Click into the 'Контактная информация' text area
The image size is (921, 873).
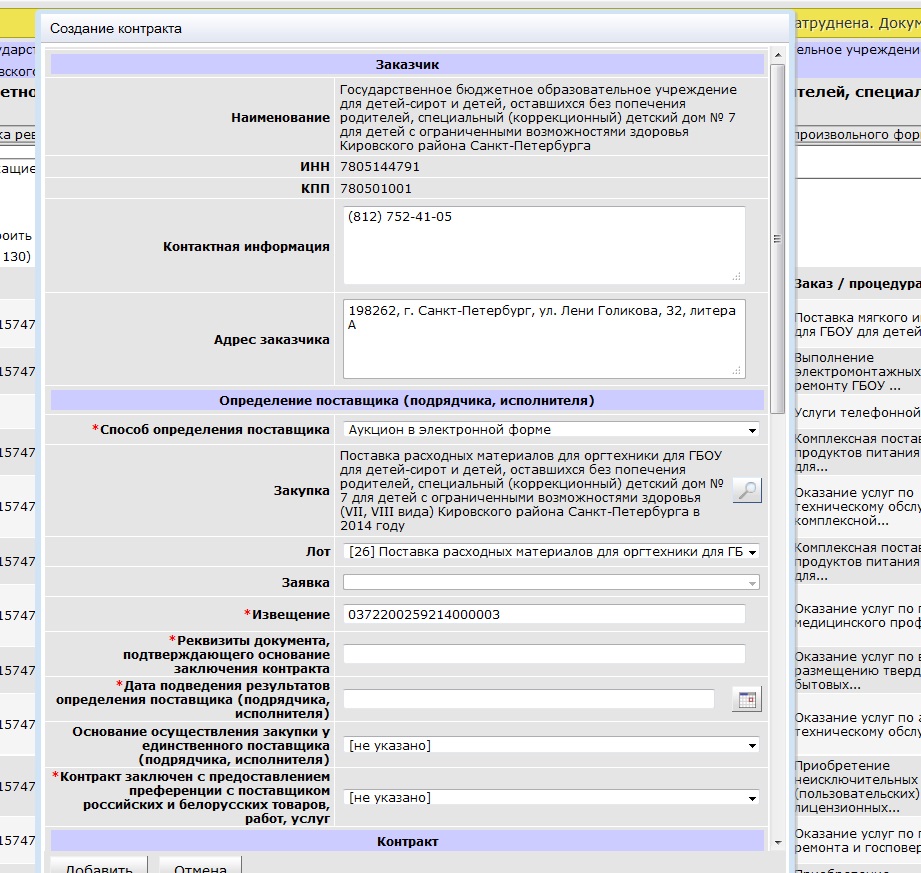point(544,245)
